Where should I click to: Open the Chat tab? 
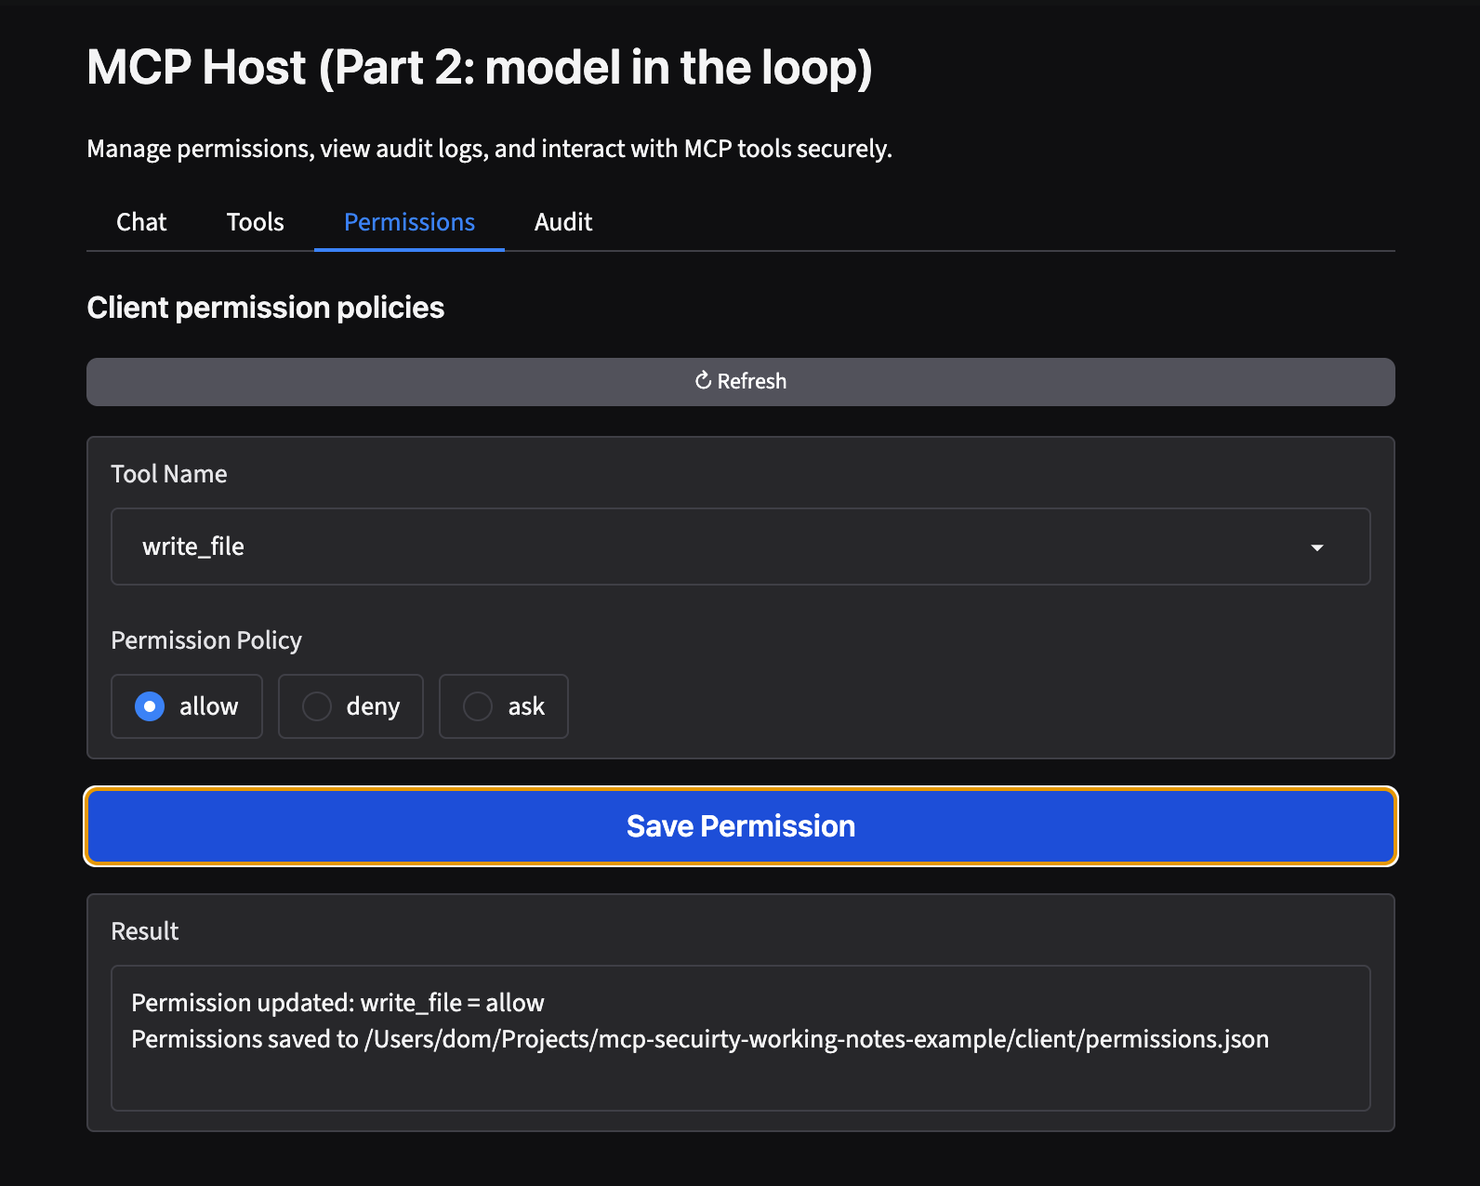tap(141, 222)
